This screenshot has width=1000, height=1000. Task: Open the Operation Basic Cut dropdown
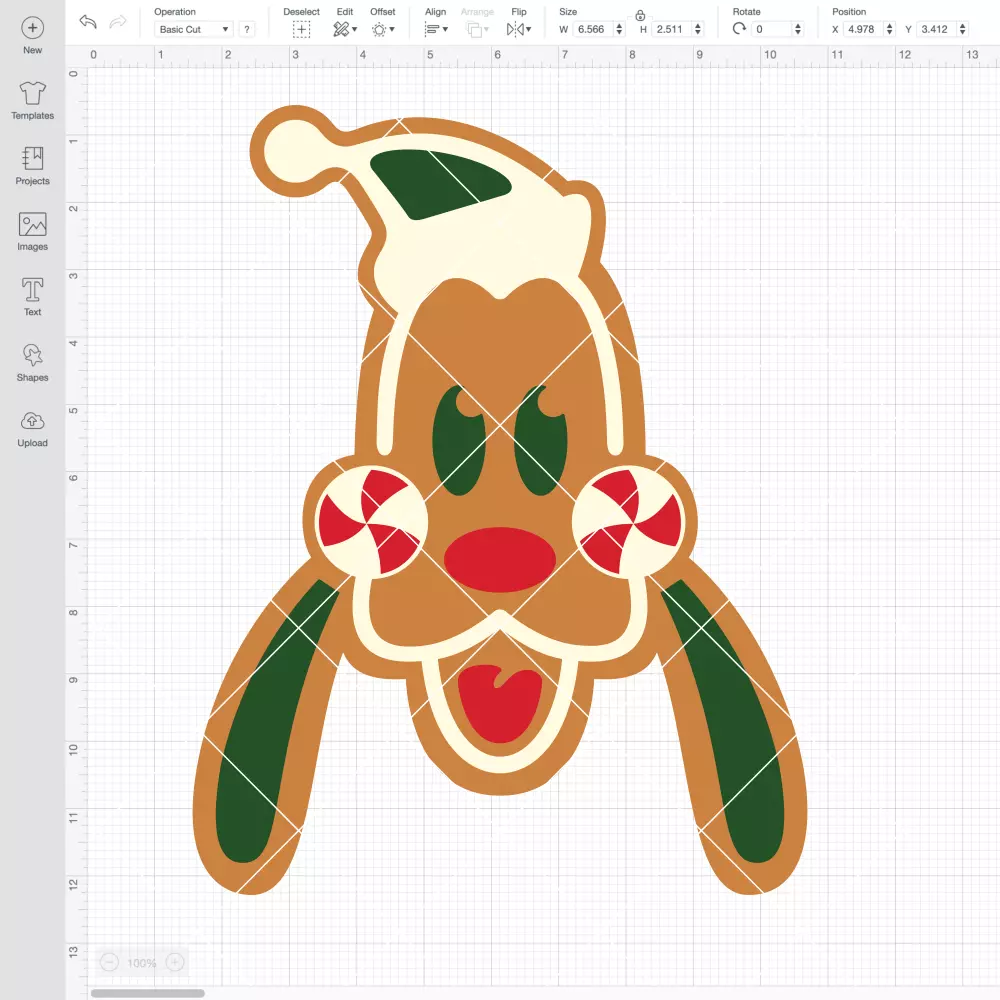193,29
